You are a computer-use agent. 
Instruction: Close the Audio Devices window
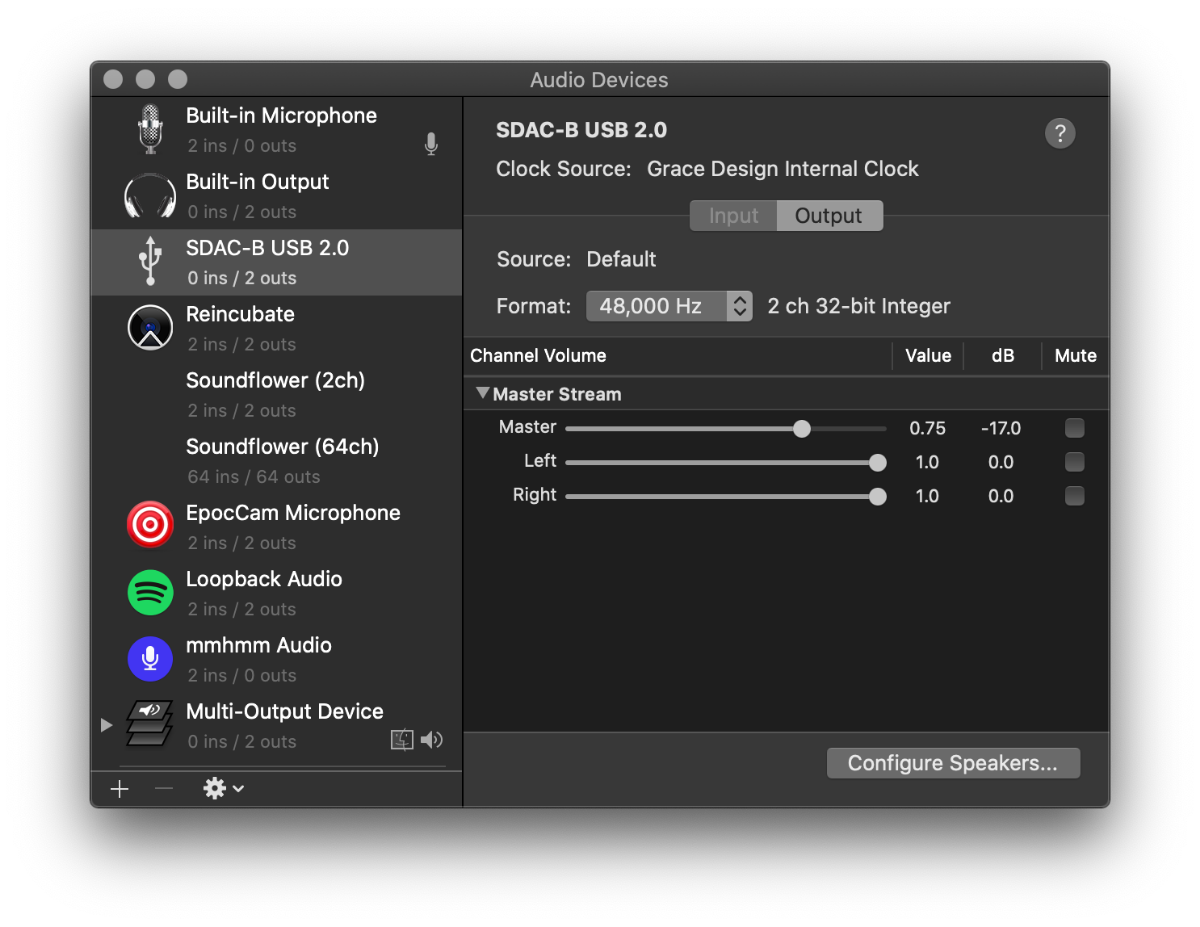[113, 79]
